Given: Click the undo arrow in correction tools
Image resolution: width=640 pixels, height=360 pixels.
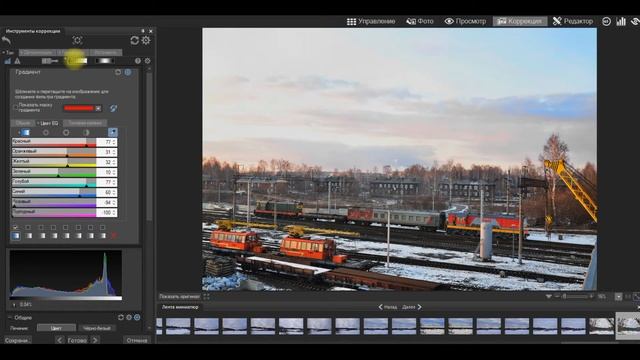Looking at the screenshot, I should click(x=6, y=40).
